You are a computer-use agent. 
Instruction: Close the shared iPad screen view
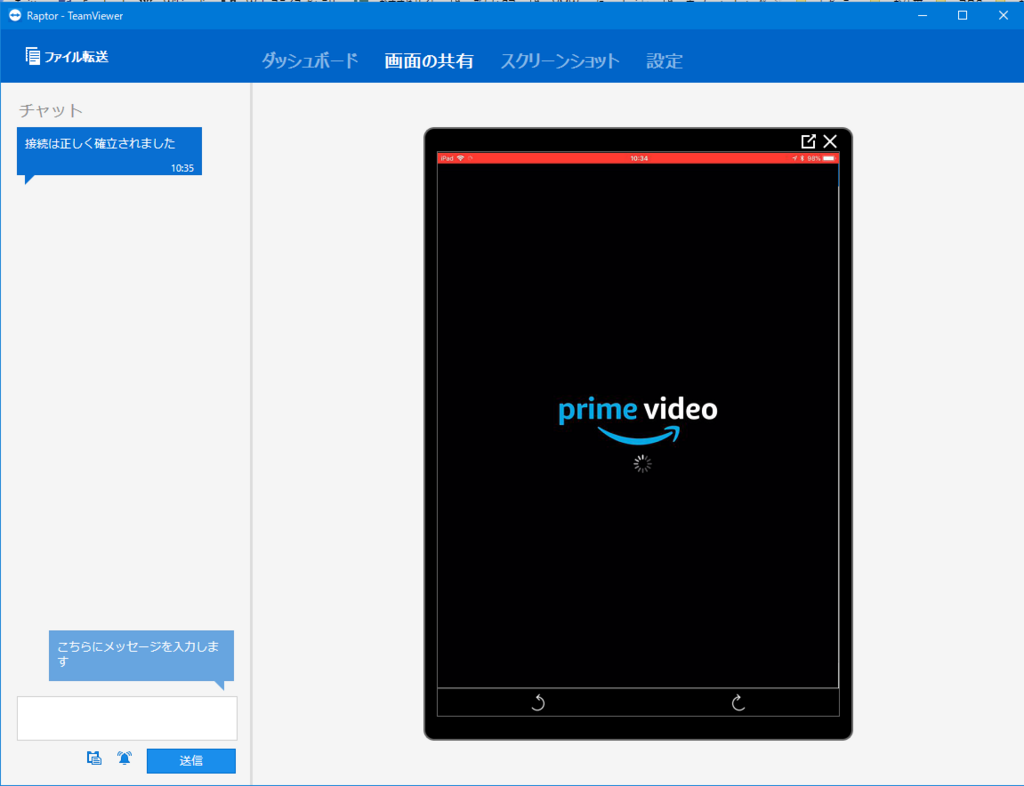click(x=830, y=141)
